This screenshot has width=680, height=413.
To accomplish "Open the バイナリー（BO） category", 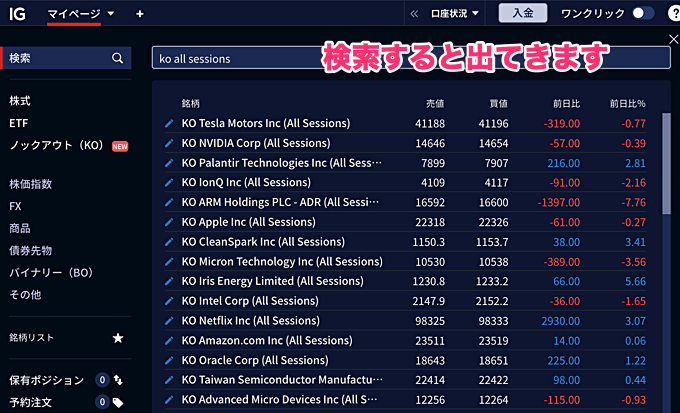I will click(x=51, y=272).
